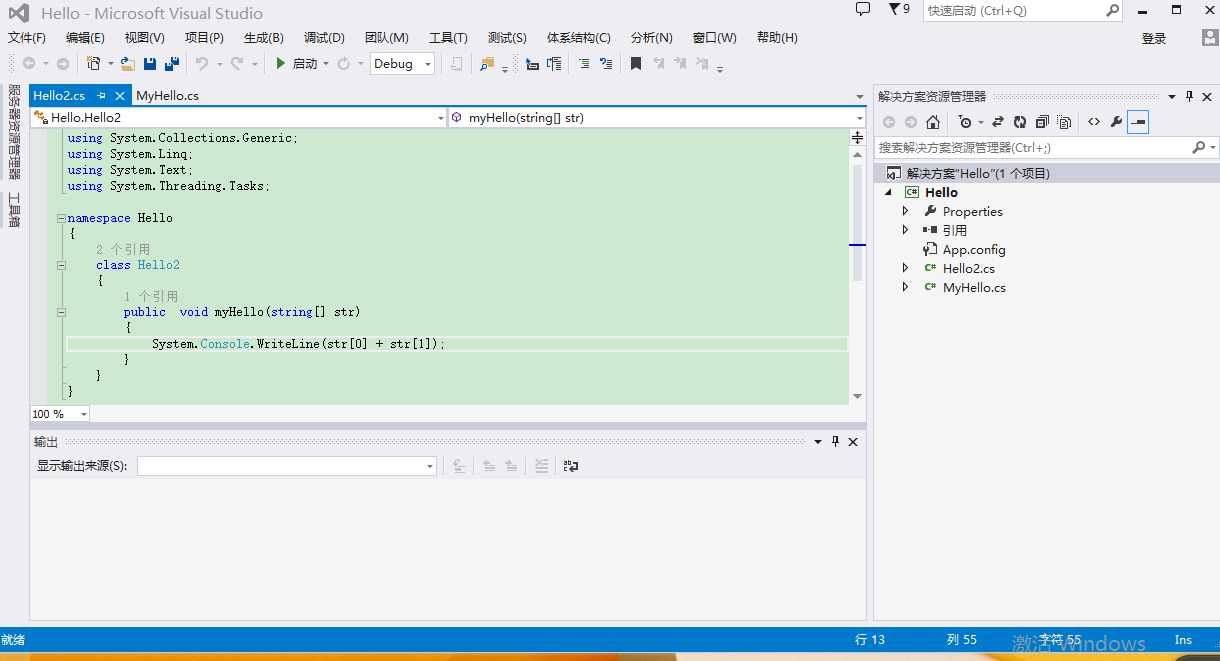Click the Navigate Backward arrow icon
This screenshot has width=1220, height=661.
tap(29, 63)
